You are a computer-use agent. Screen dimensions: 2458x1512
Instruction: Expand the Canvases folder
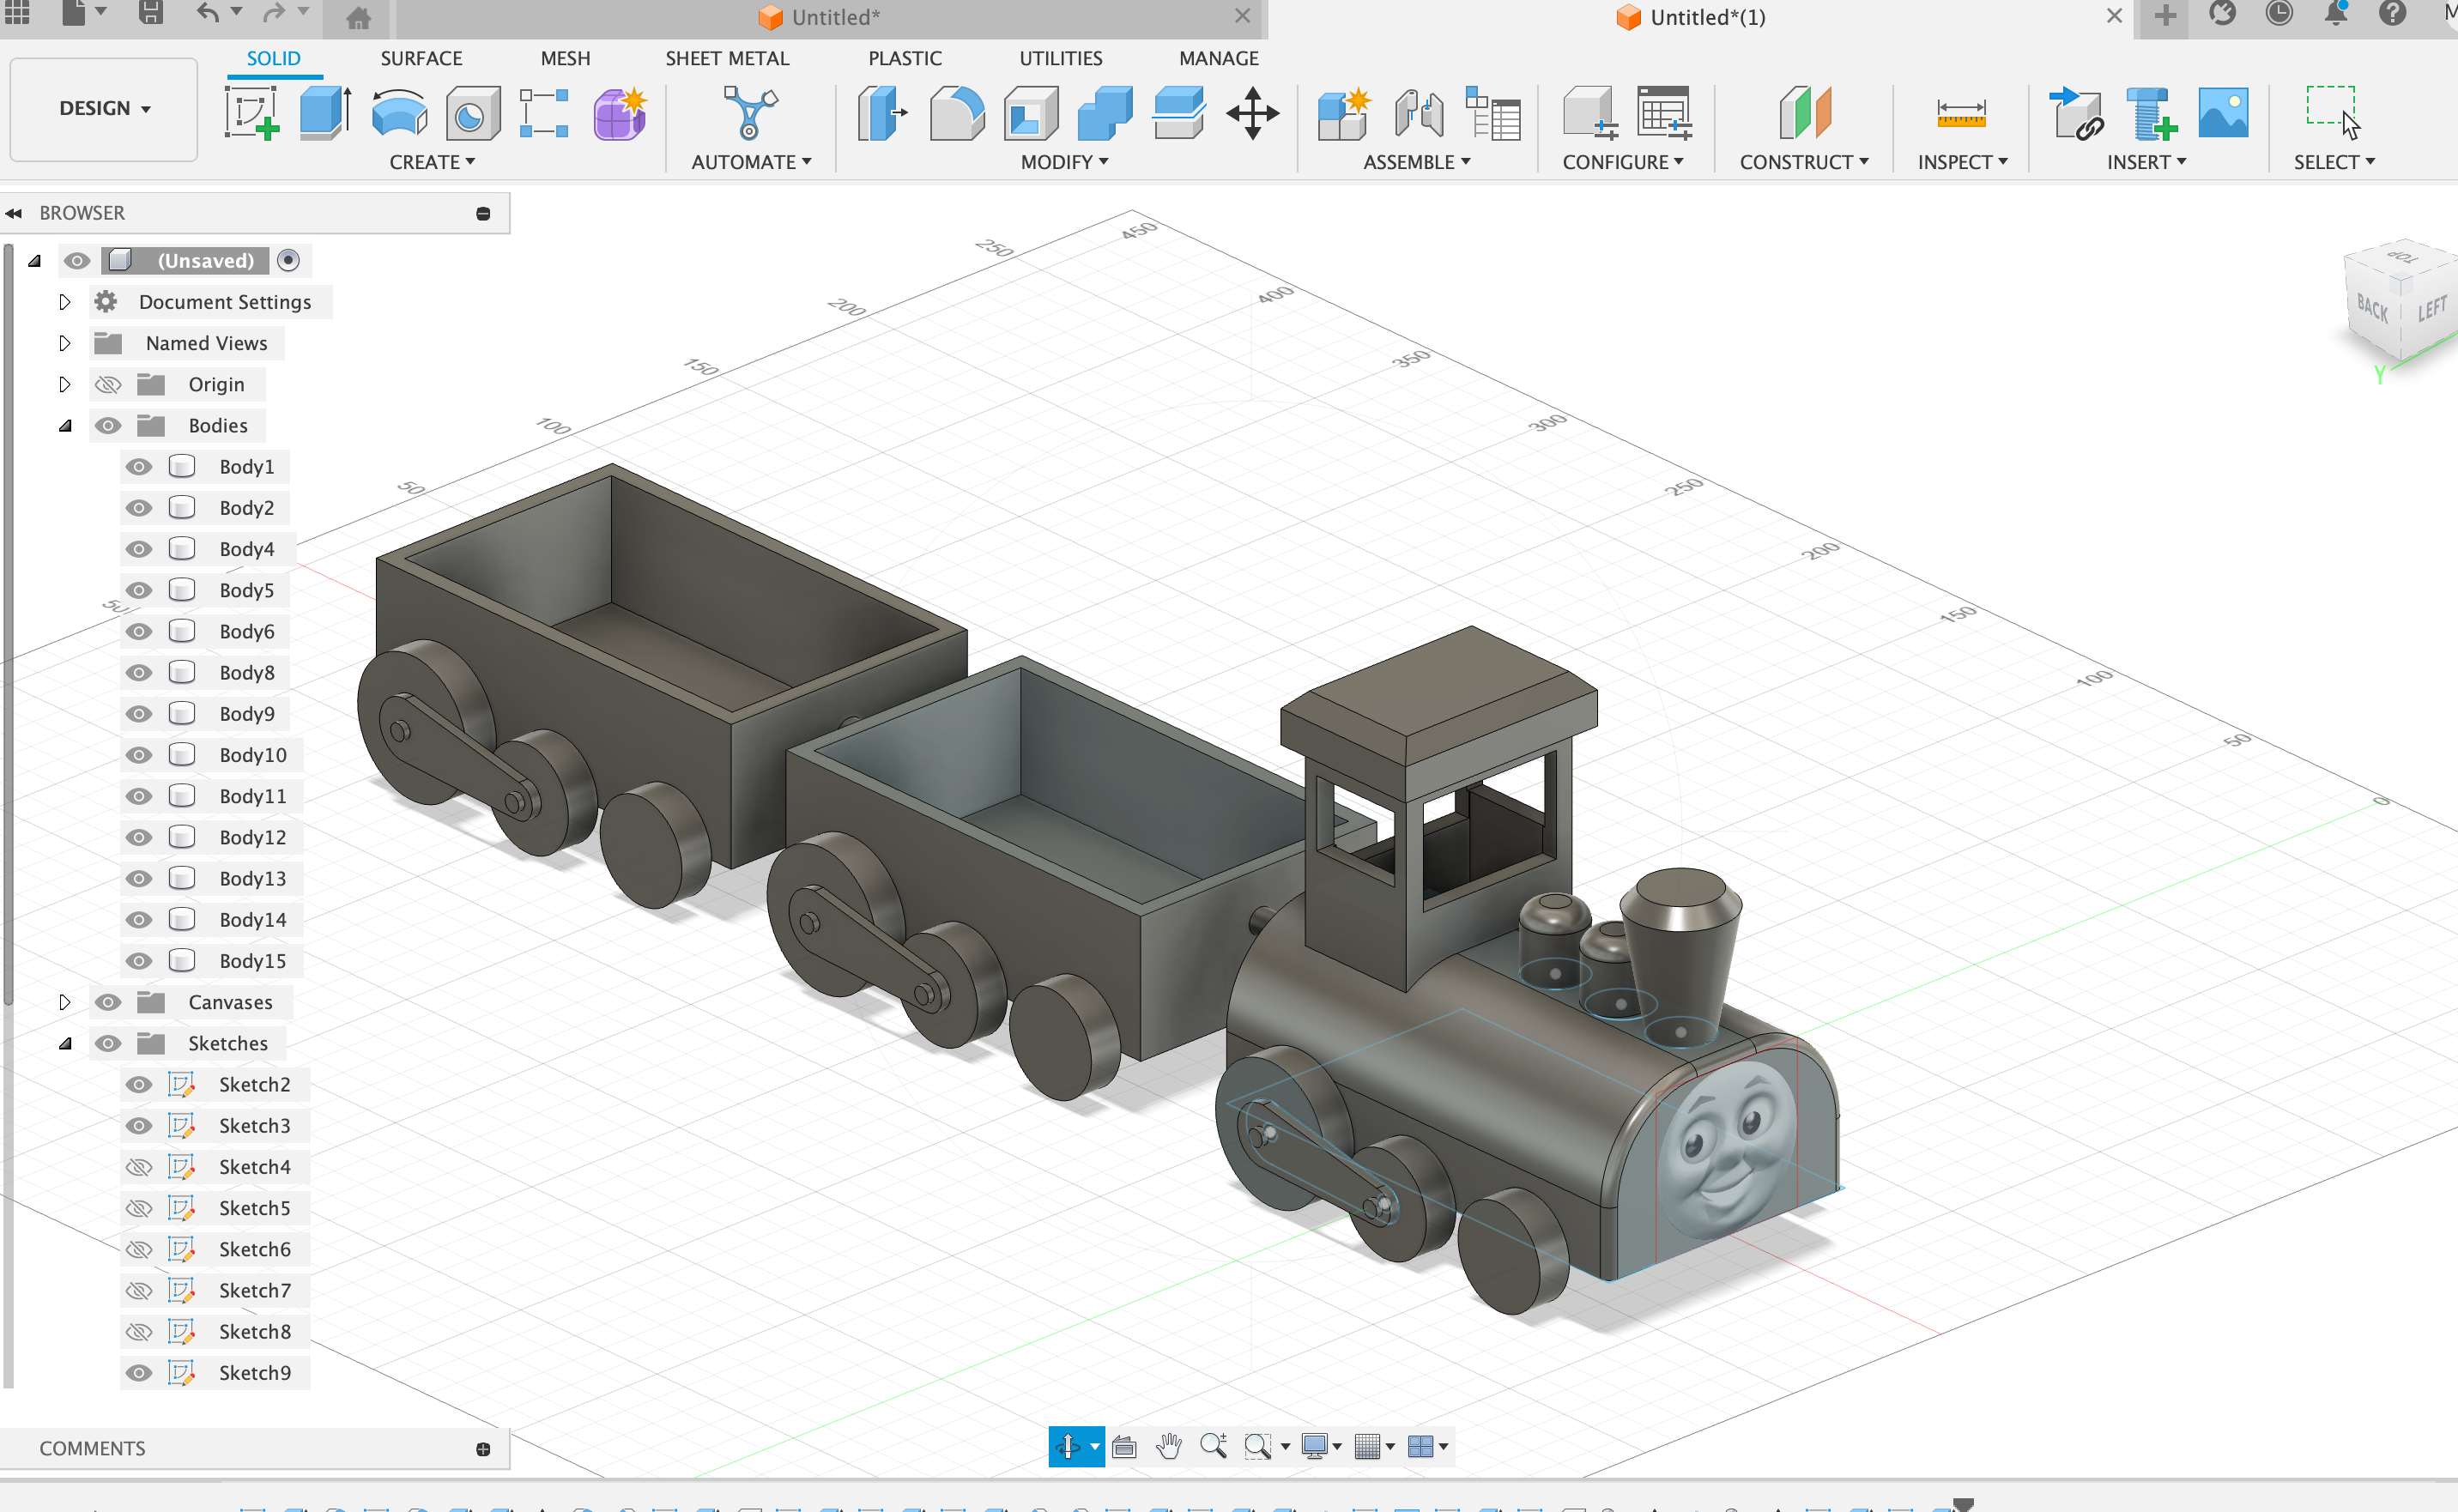click(65, 1002)
